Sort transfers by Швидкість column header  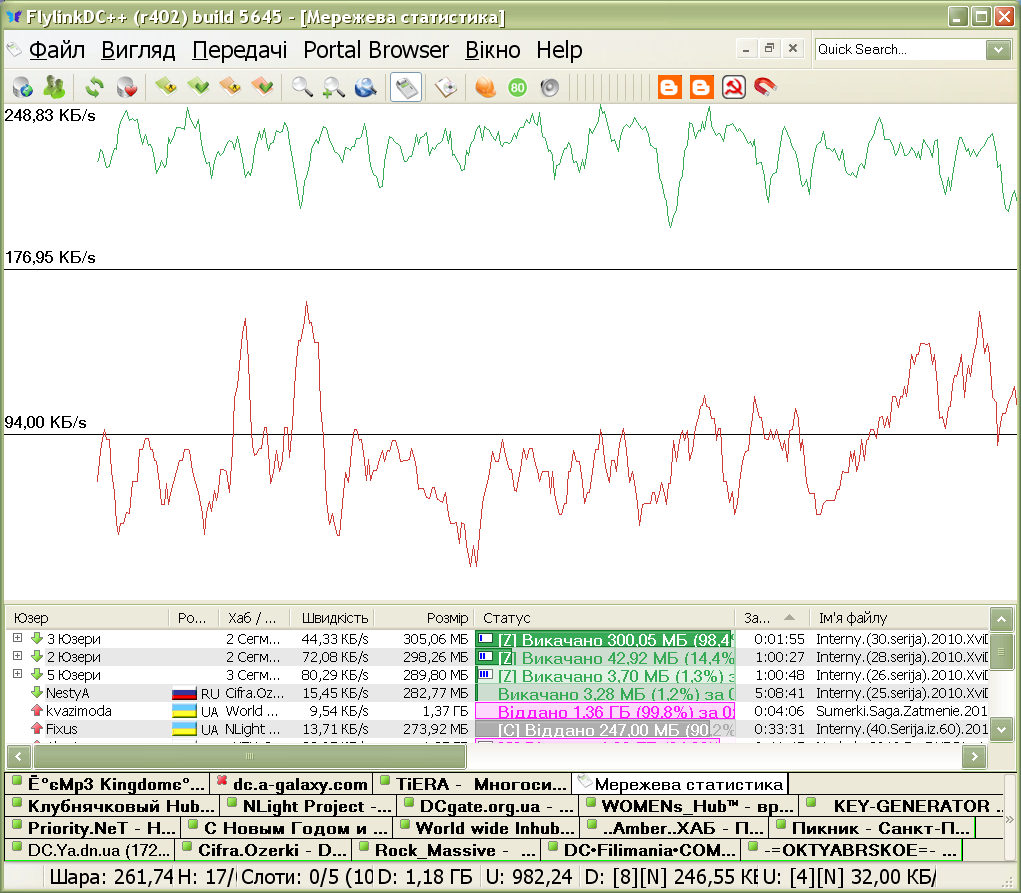point(331,618)
